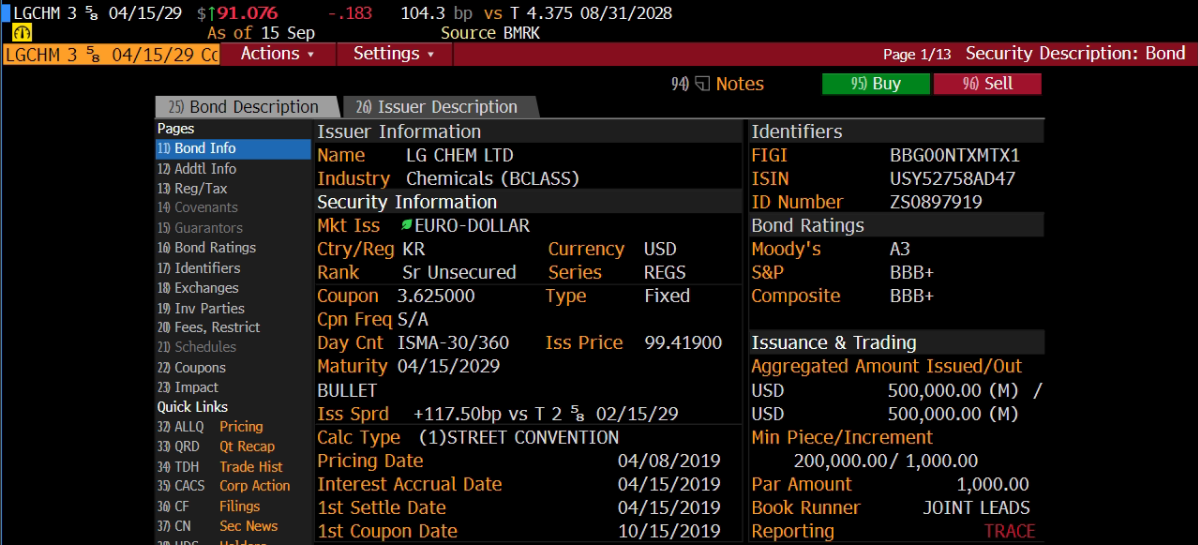Click Series REGS value
1198x545 pixels.
(665, 272)
